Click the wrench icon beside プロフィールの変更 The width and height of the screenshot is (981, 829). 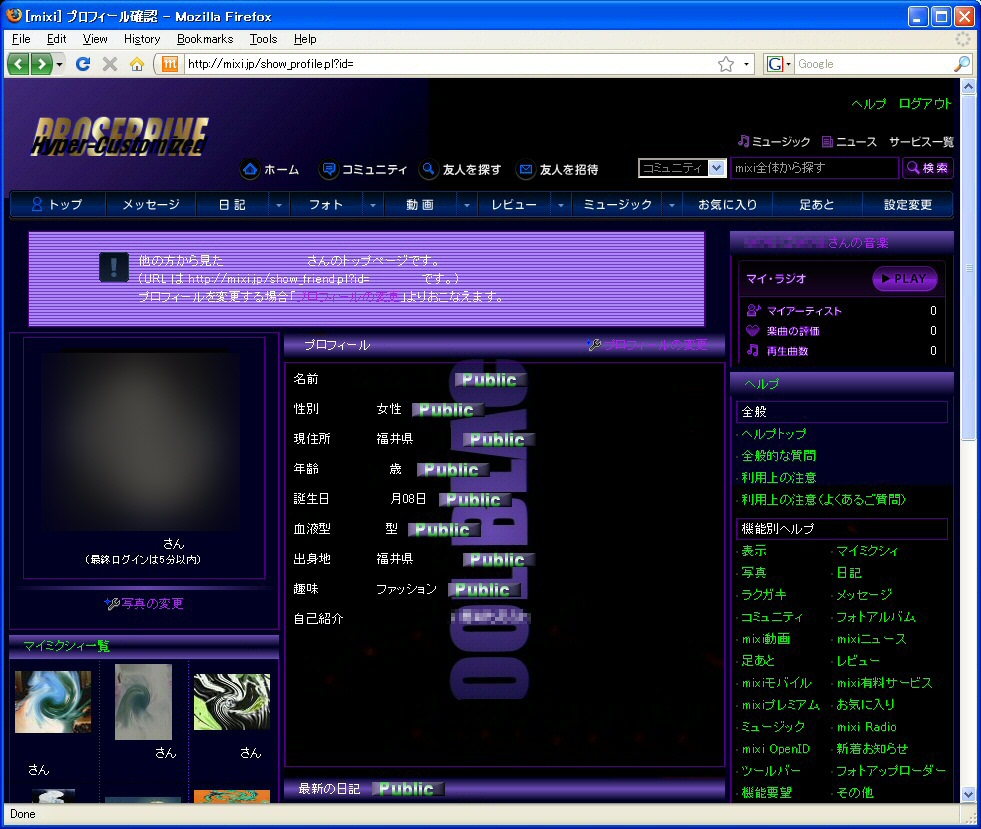pos(594,344)
